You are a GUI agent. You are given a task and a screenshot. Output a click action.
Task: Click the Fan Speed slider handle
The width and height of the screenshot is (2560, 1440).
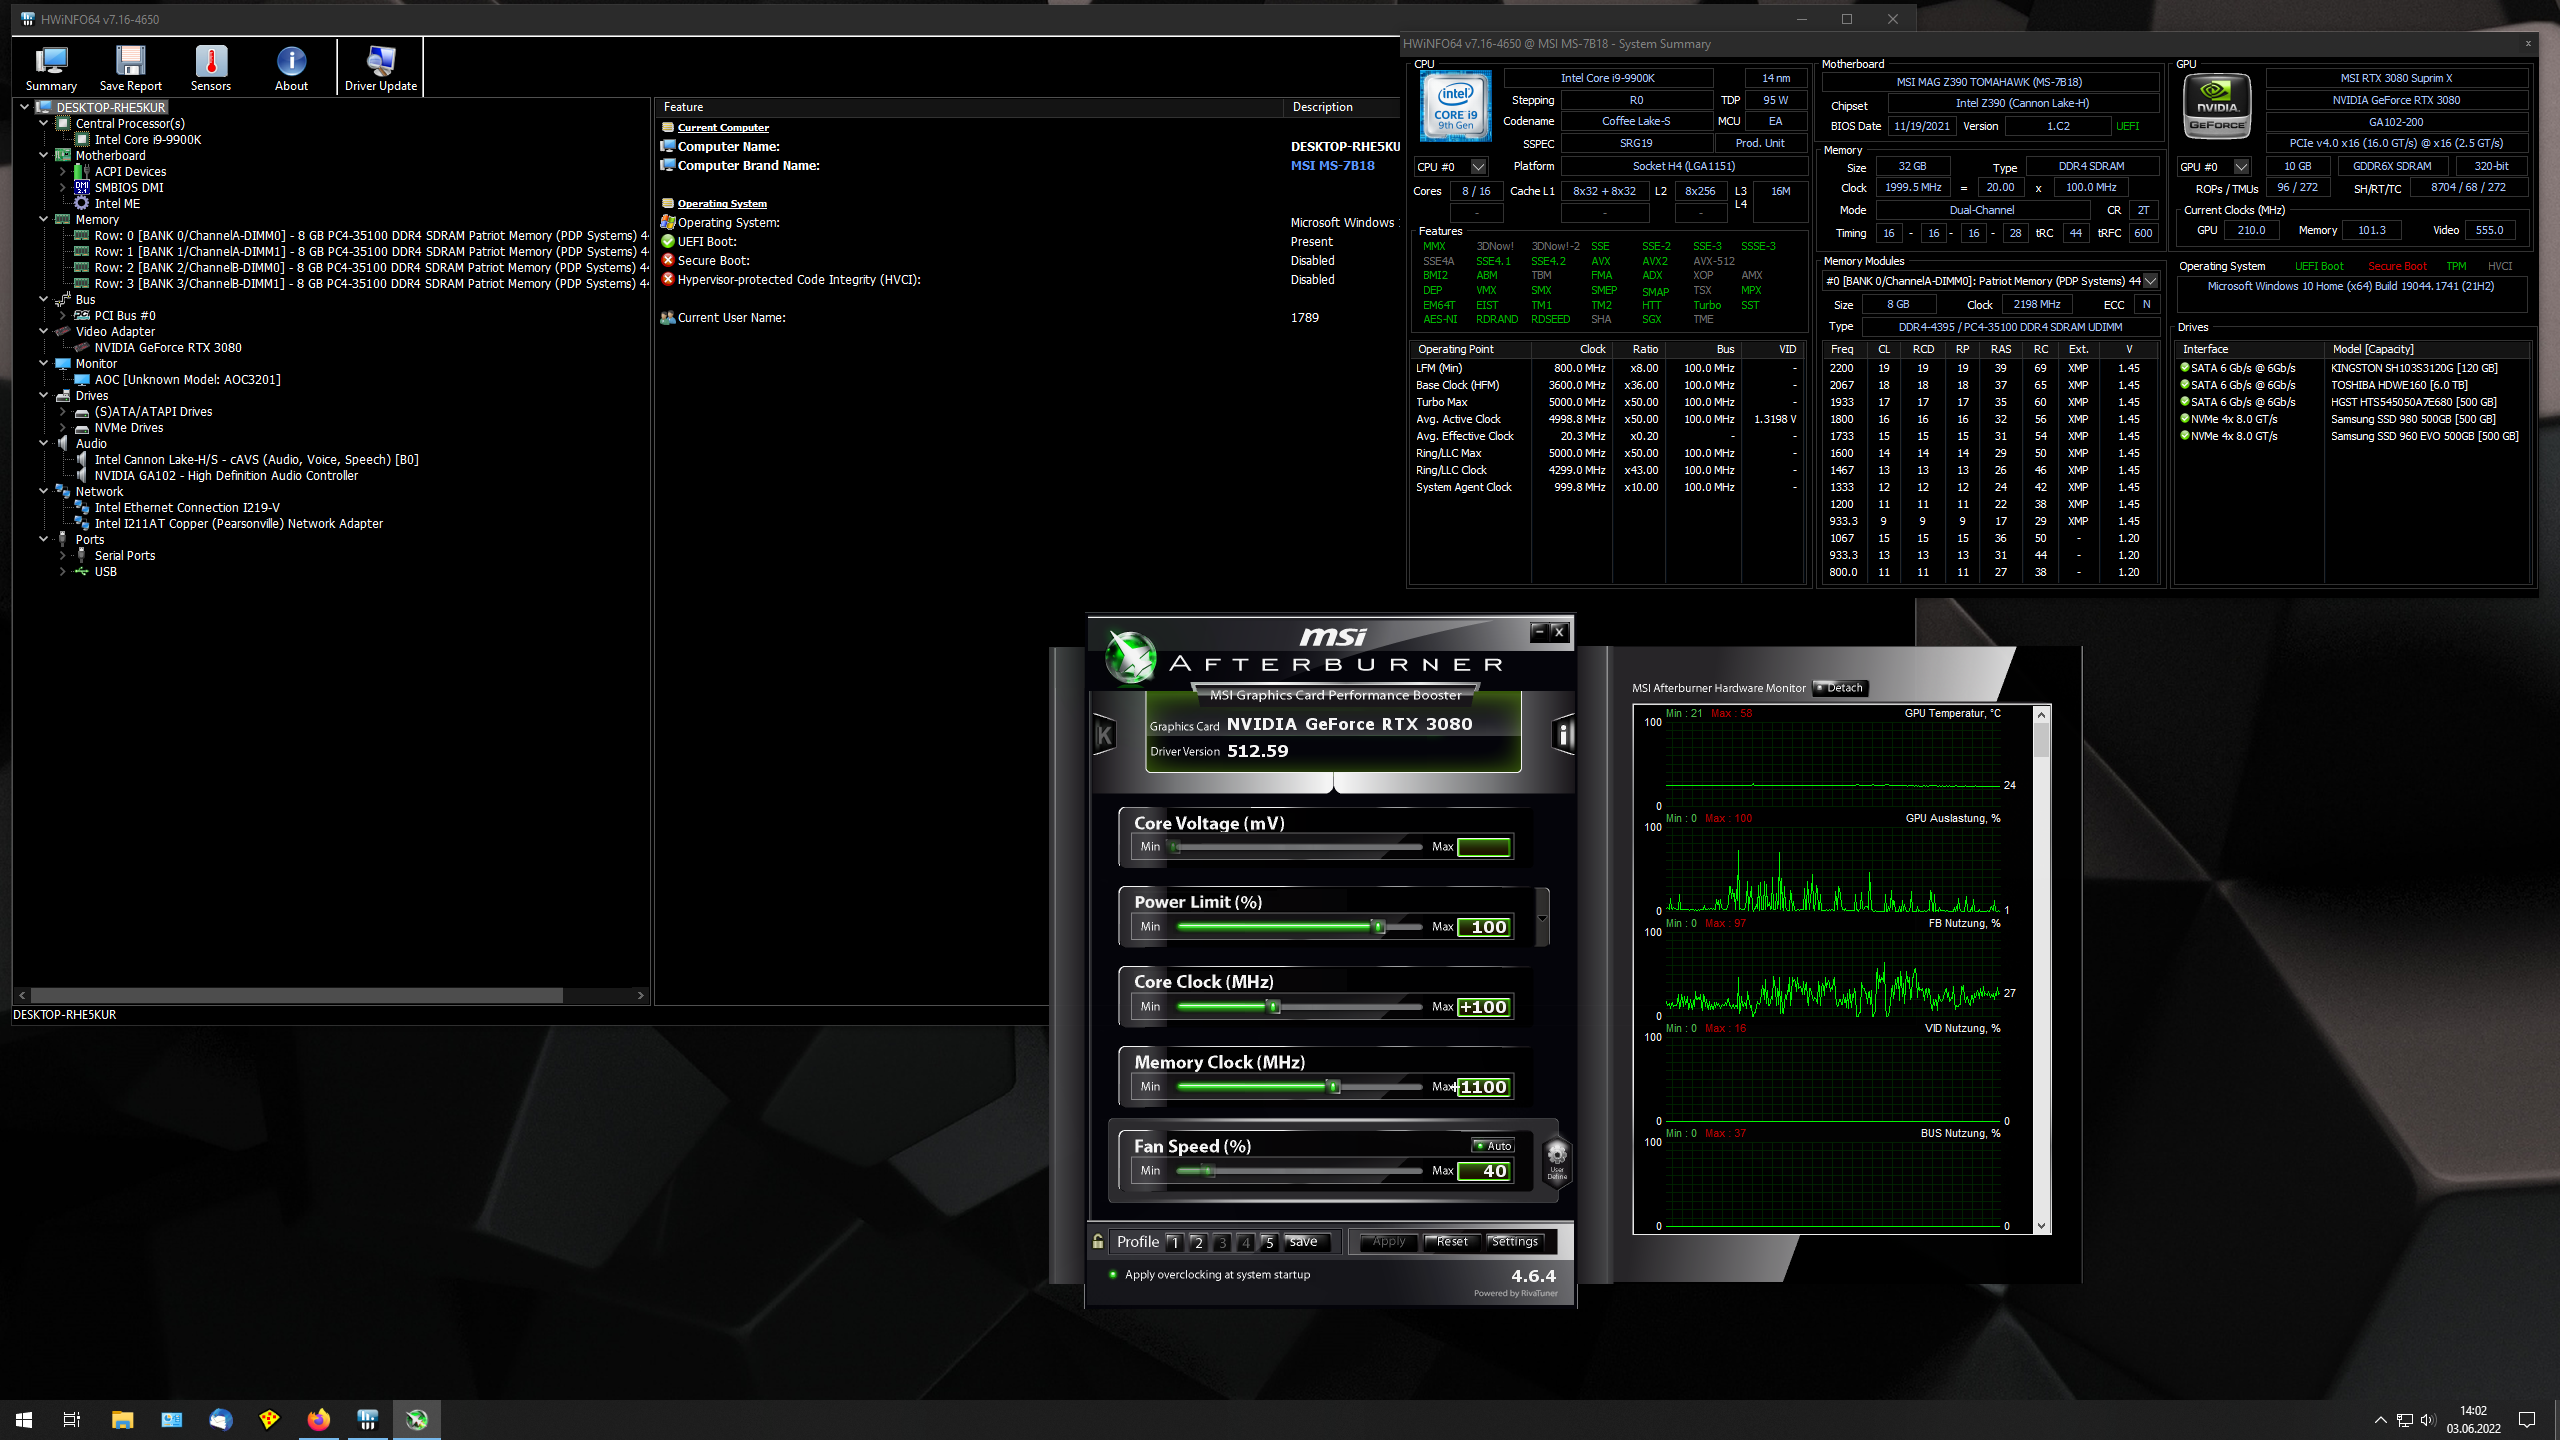click(1208, 1171)
